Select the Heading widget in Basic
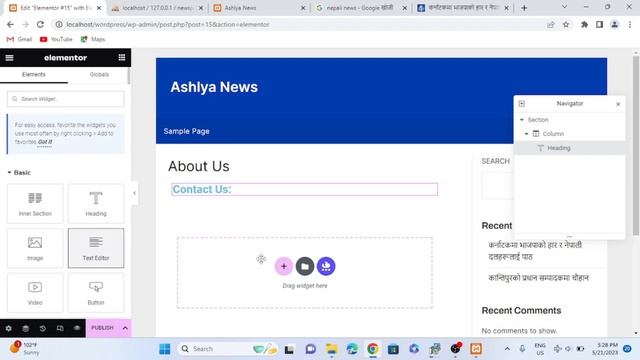This screenshot has height=360, width=640. pyautogui.click(x=96, y=203)
